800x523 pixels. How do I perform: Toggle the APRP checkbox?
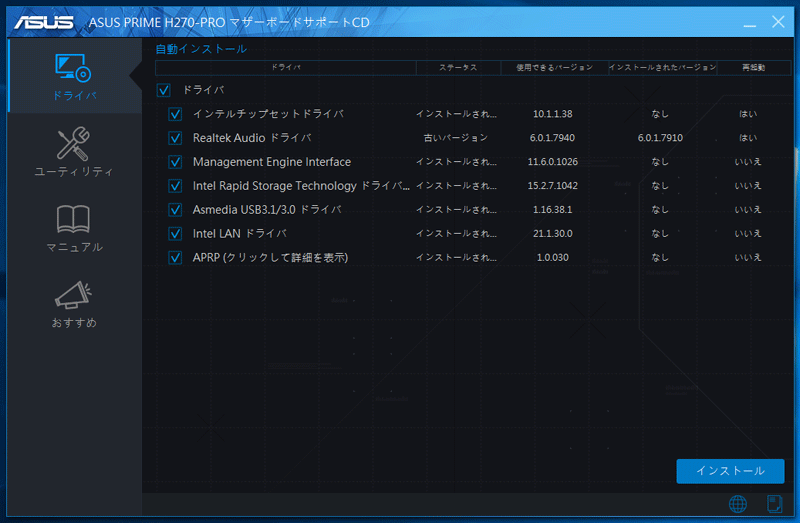coord(175,258)
